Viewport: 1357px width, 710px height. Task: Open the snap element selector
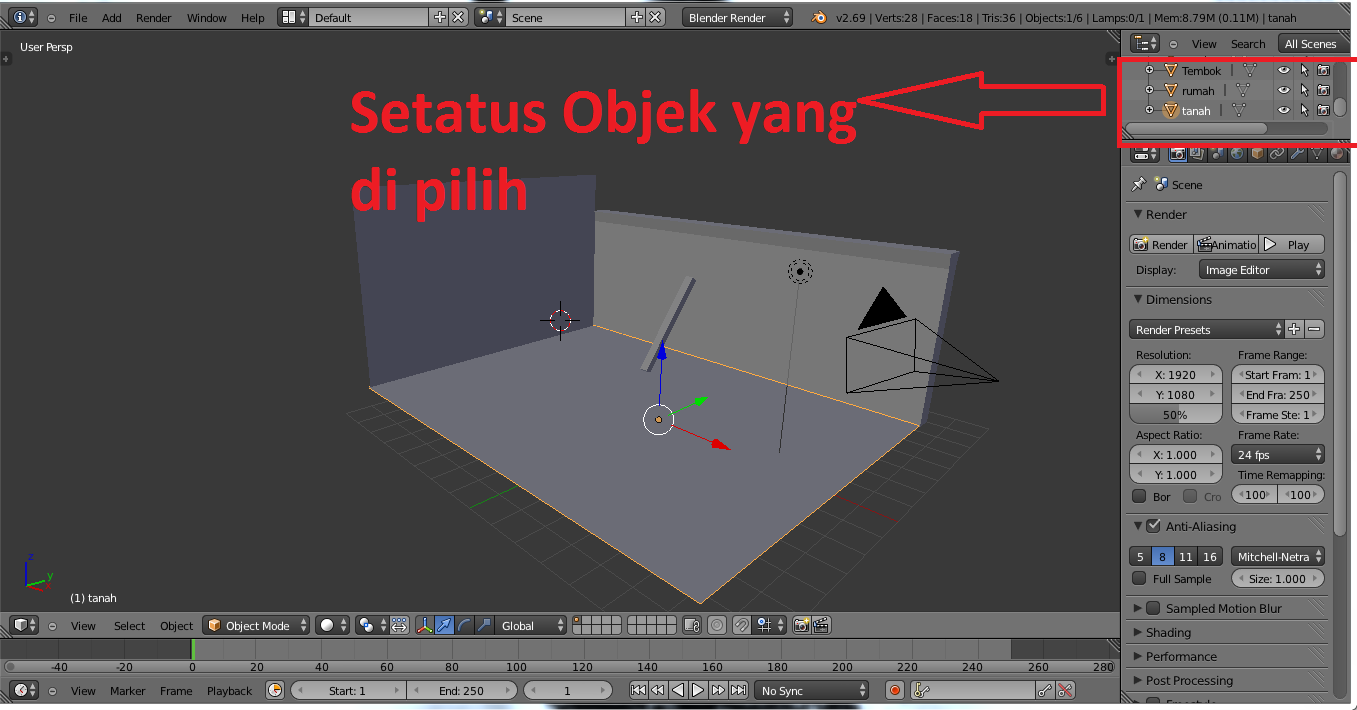770,625
